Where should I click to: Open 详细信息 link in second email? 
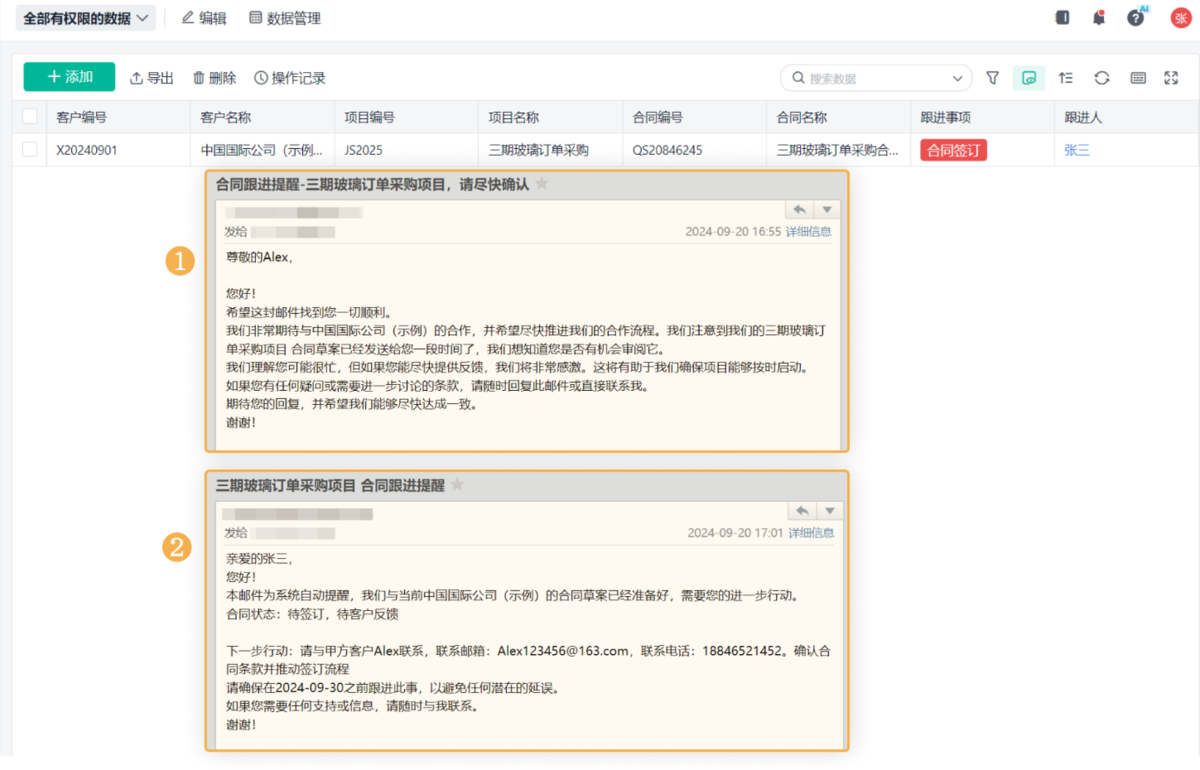click(811, 533)
